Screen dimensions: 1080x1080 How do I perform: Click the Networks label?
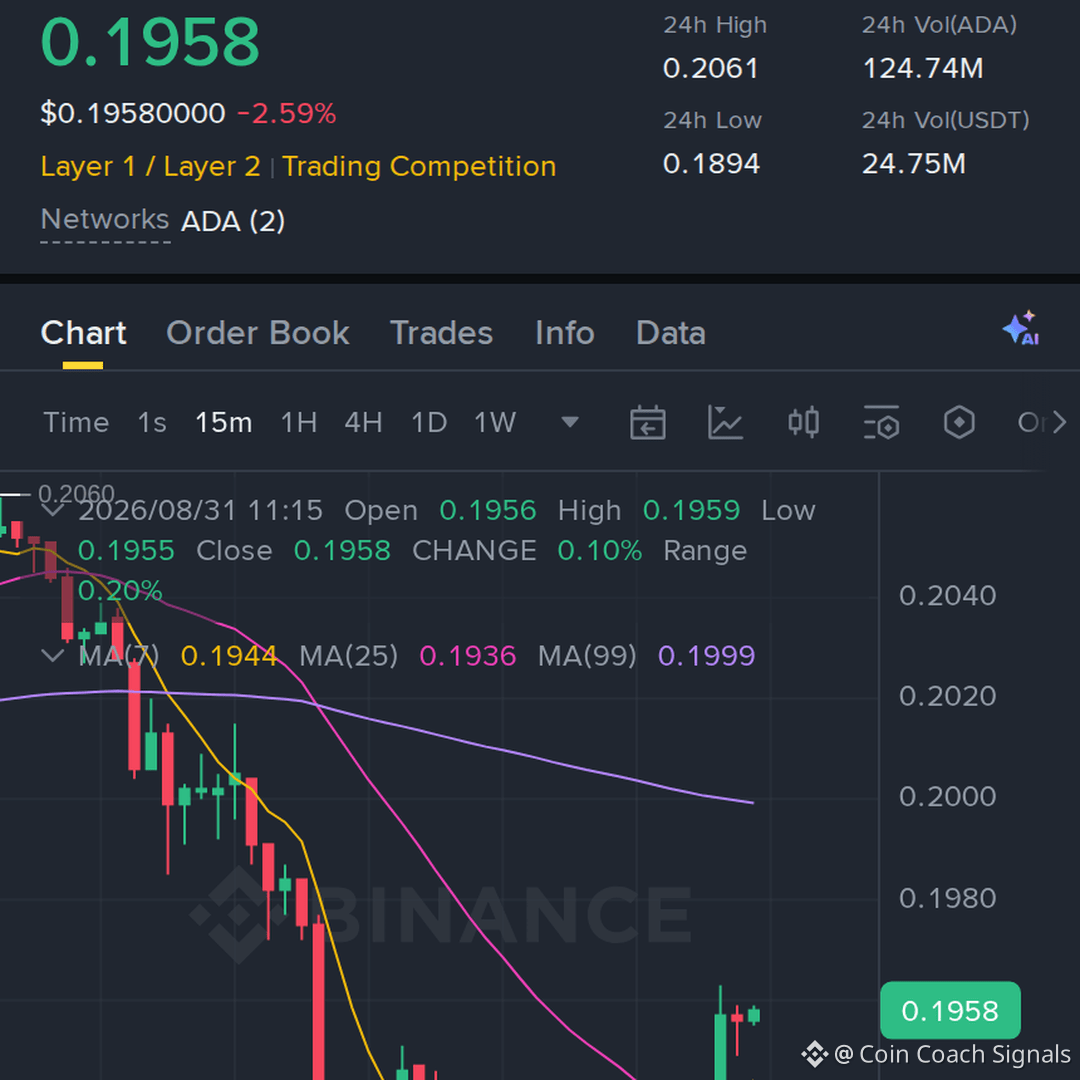click(105, 220)
